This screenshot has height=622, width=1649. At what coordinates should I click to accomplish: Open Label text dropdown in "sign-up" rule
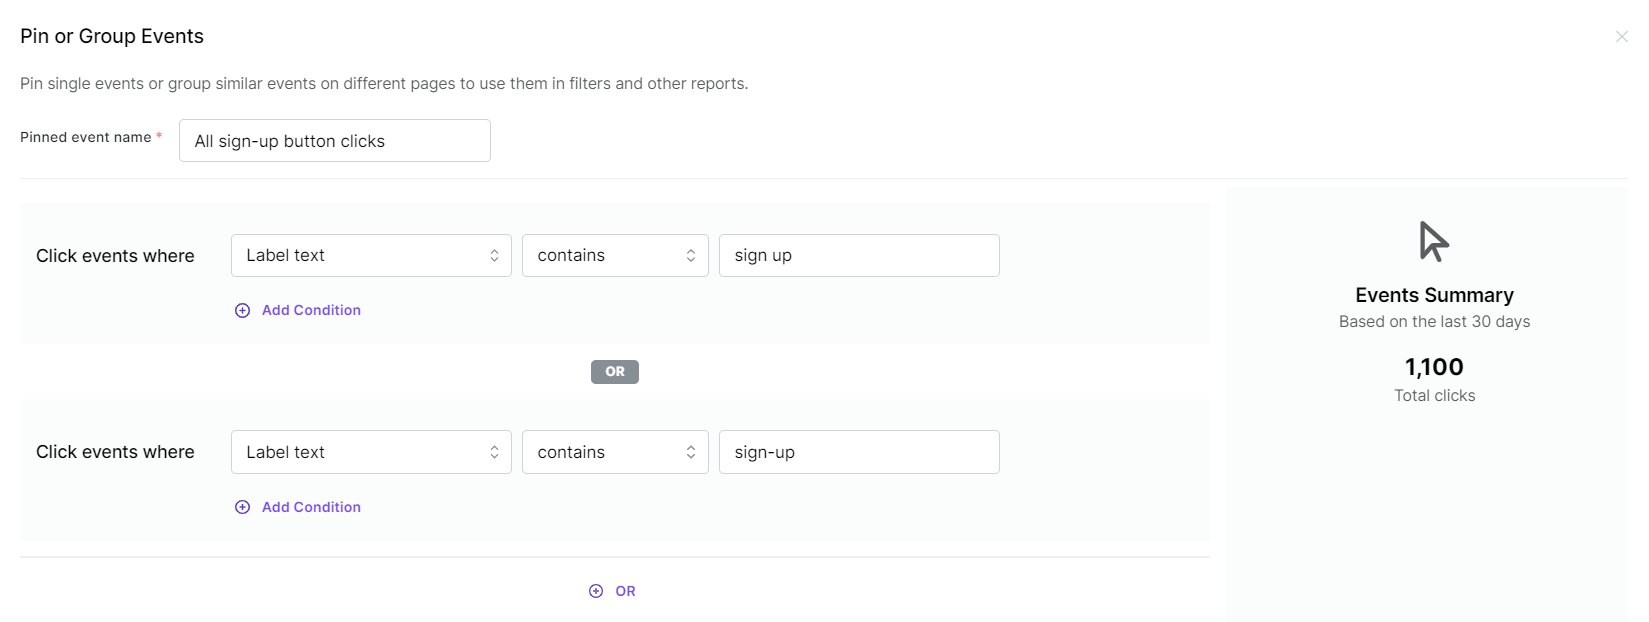[371, 452]
